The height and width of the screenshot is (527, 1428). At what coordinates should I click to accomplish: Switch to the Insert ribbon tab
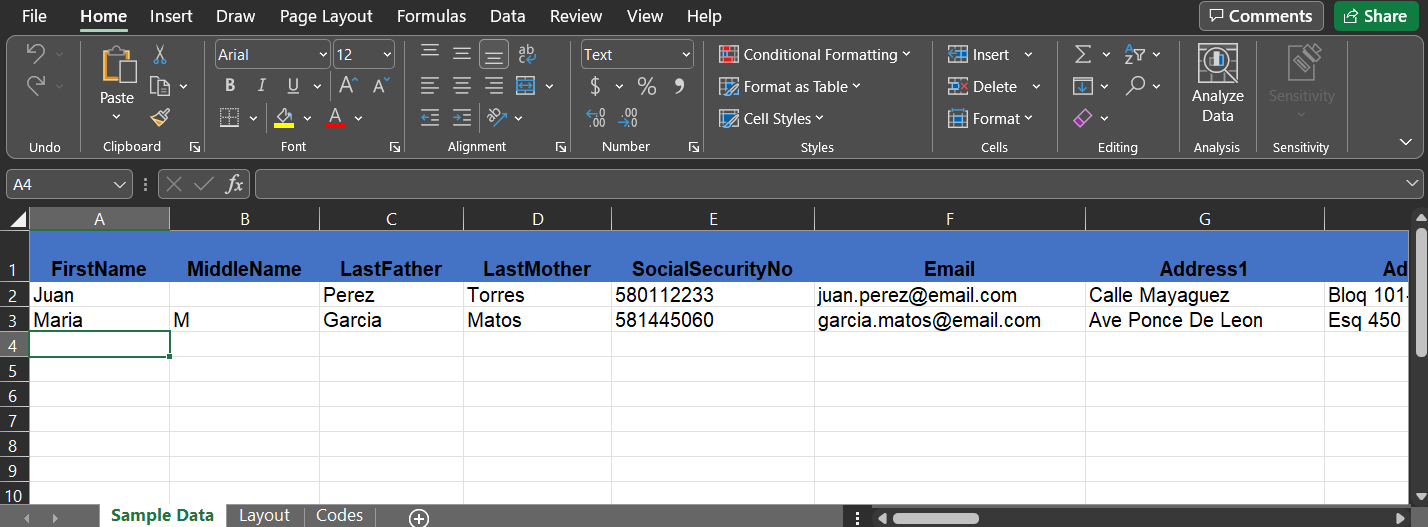171,16
